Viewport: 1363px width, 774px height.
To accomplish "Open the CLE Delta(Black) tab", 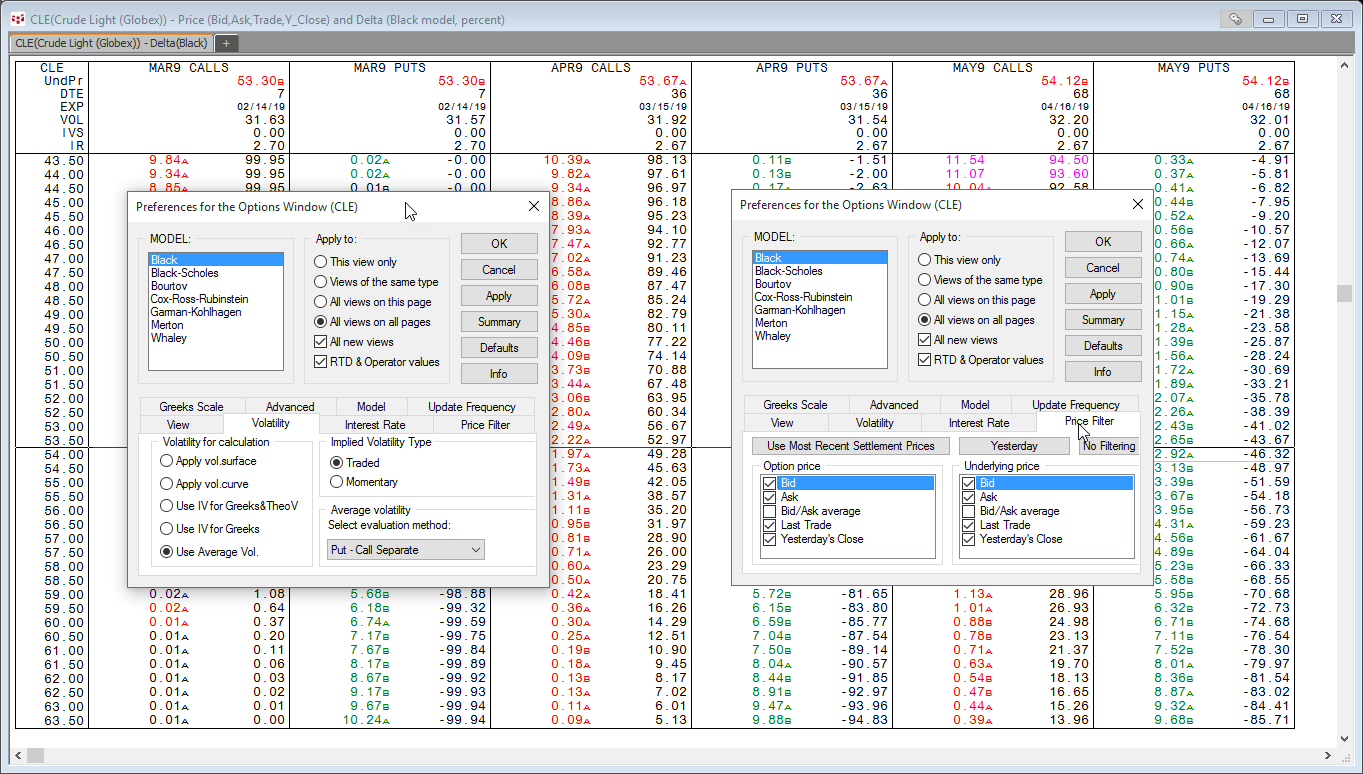I will (112, 43).
